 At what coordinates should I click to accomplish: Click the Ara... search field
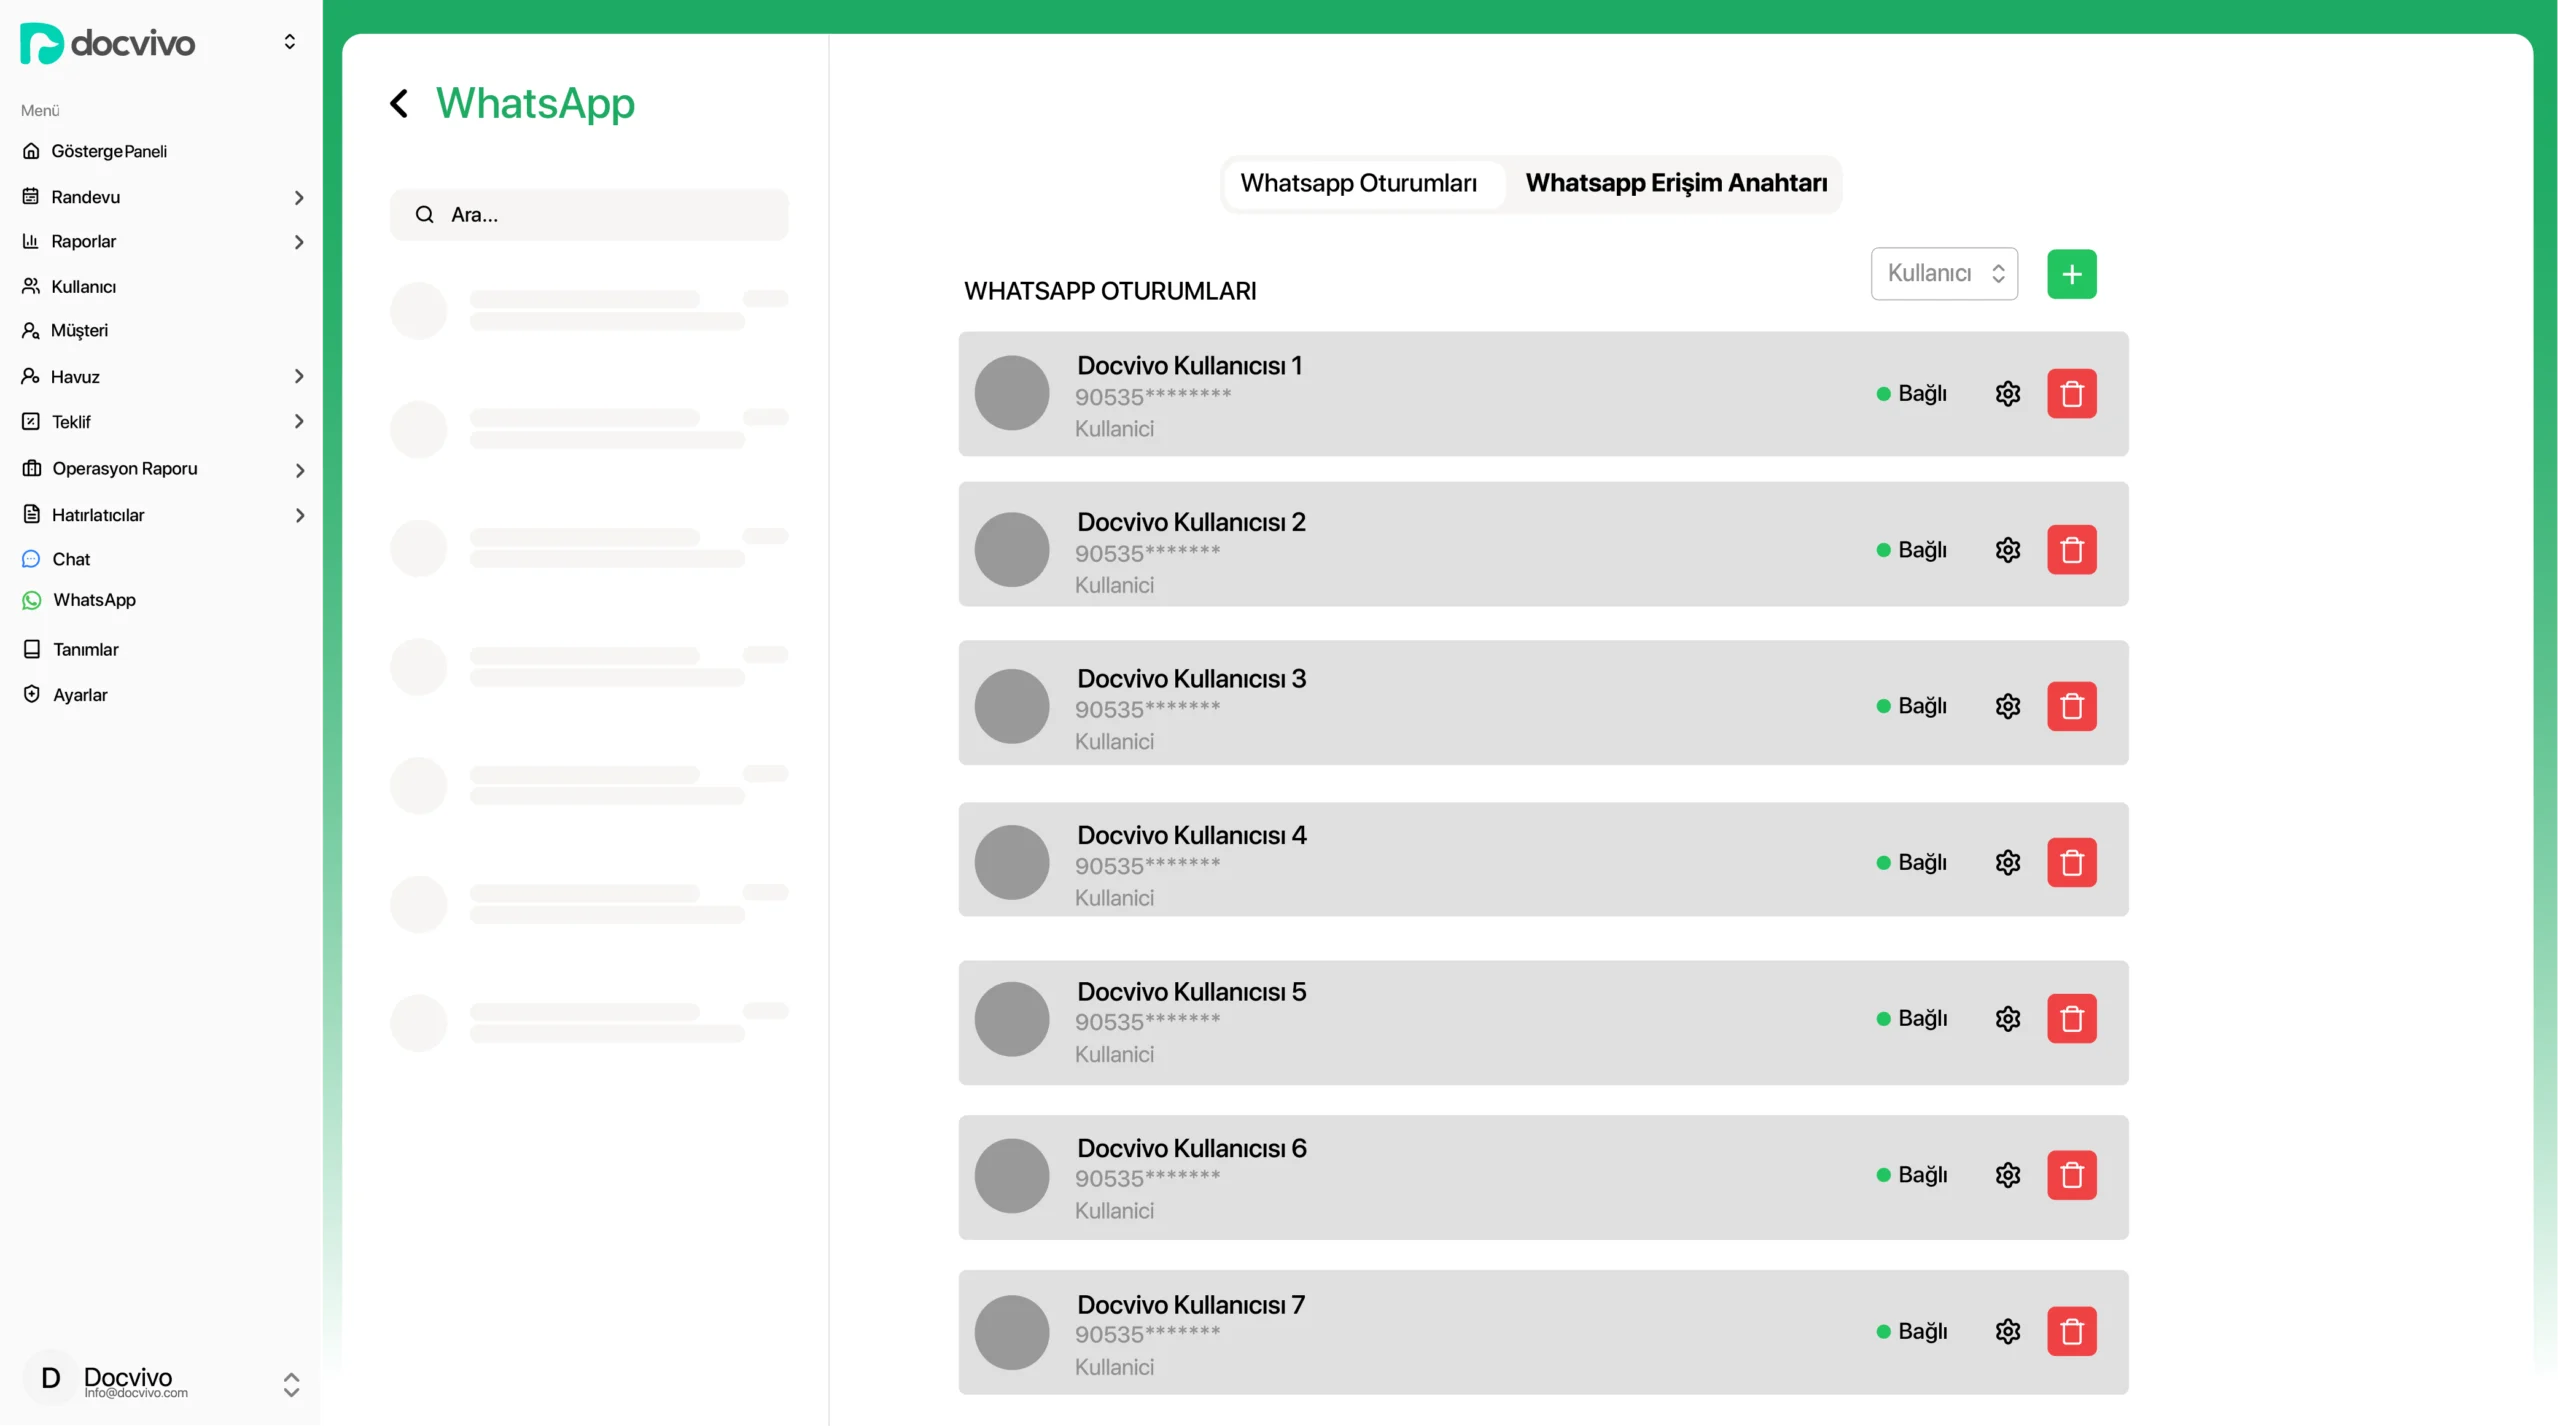tap(589, 214)
